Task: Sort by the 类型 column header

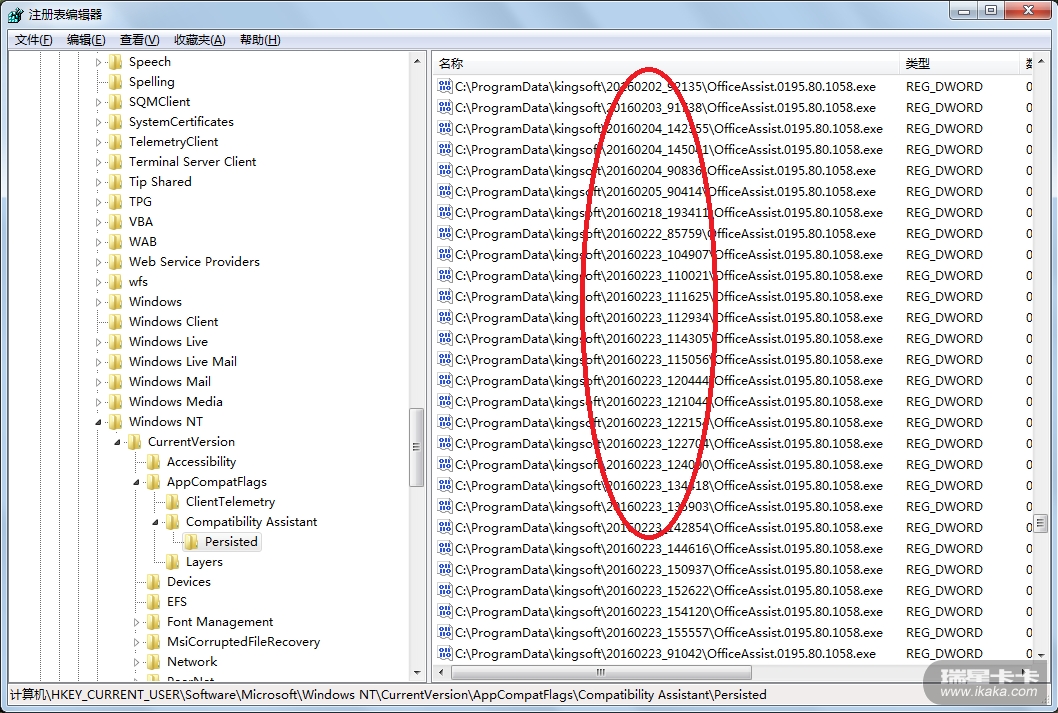Action: click(x=959, y=63)
